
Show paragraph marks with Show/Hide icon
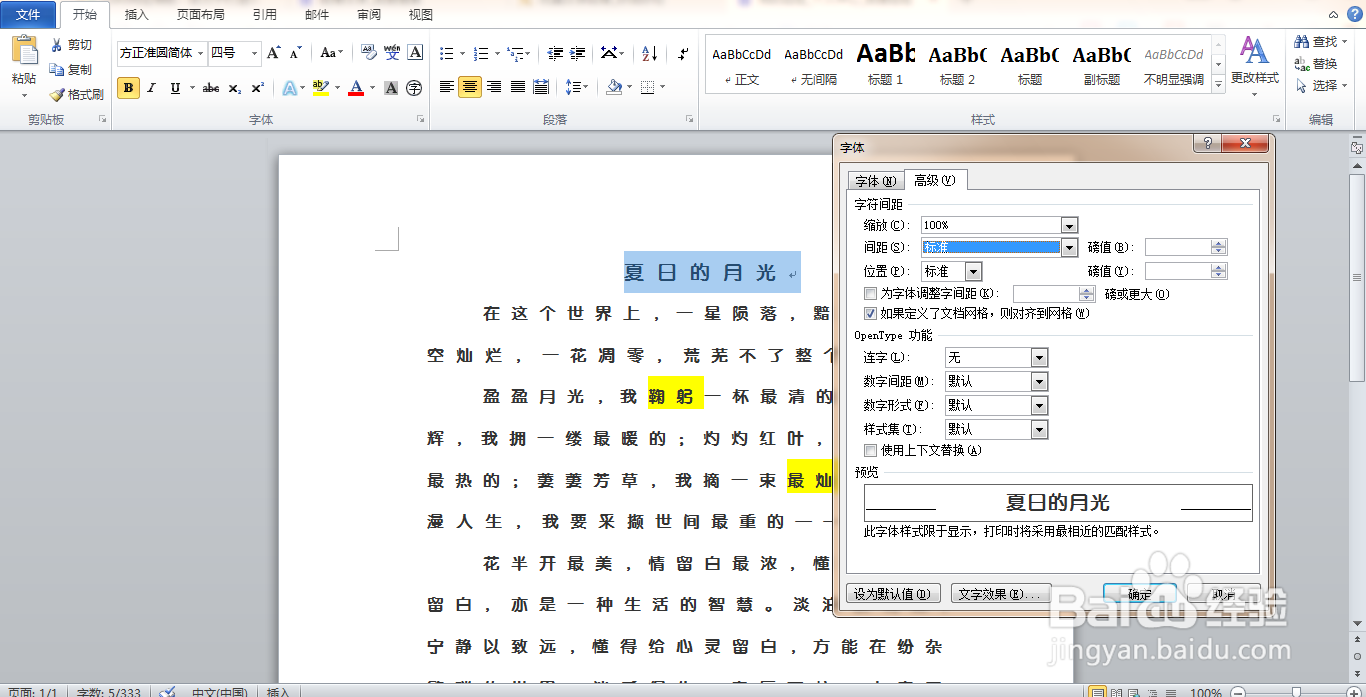pos(680,54)
